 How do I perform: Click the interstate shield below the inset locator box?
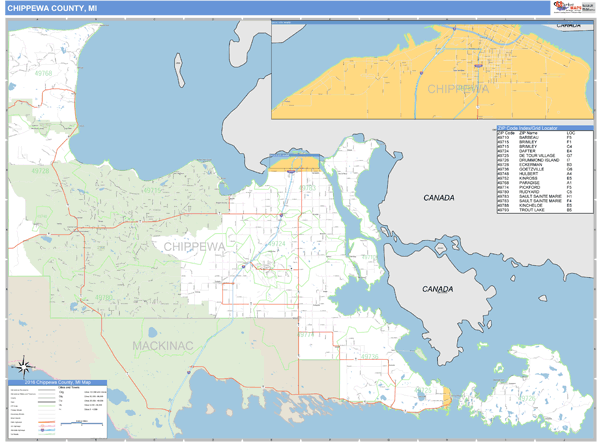(291, 172)
